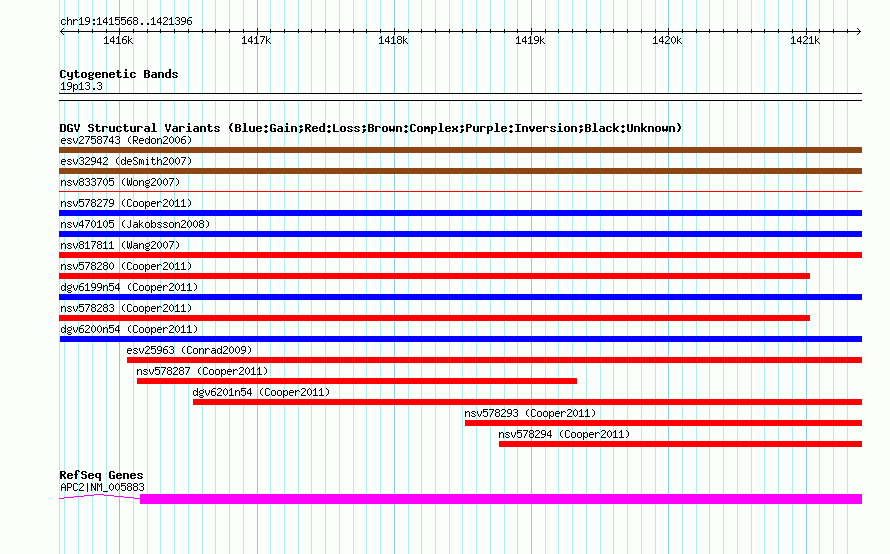Image resolution: width=890 pixels, height=554 pixels.
Task: Click the red loss bar for dgv6201n54
Action: pyautogui.click(x=527, y=402)
